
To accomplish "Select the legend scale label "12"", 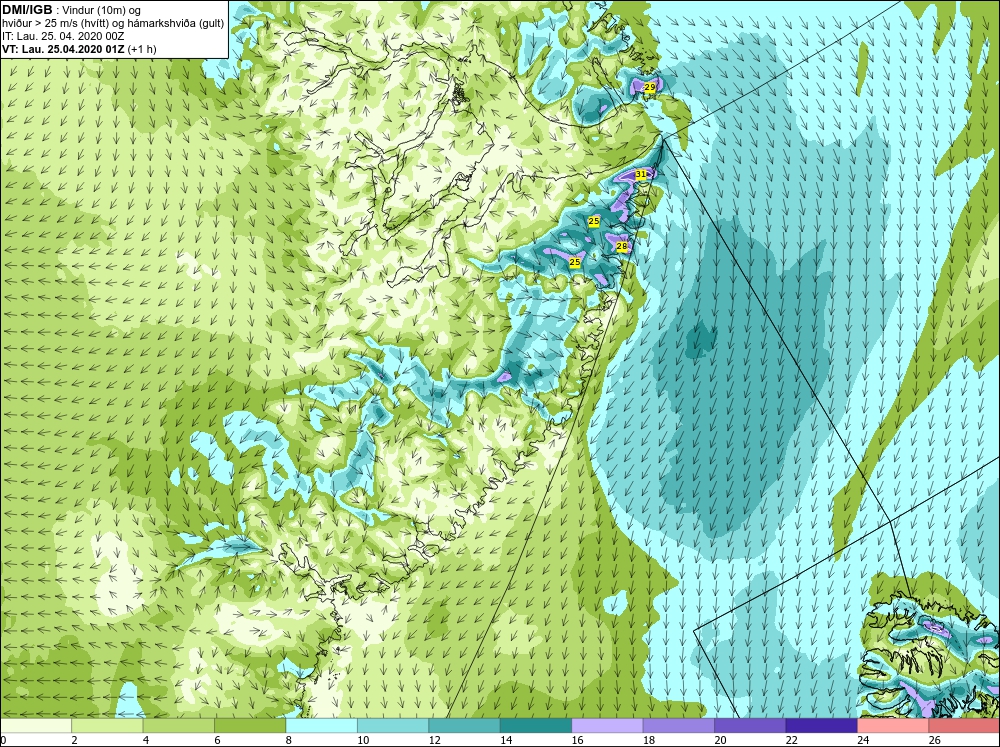I will click(434, 740).
